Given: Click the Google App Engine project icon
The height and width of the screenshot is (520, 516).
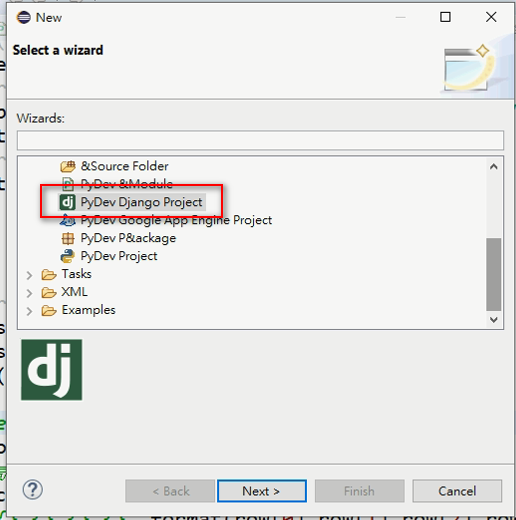Looking at the screenshot, I should click(68, 220).
